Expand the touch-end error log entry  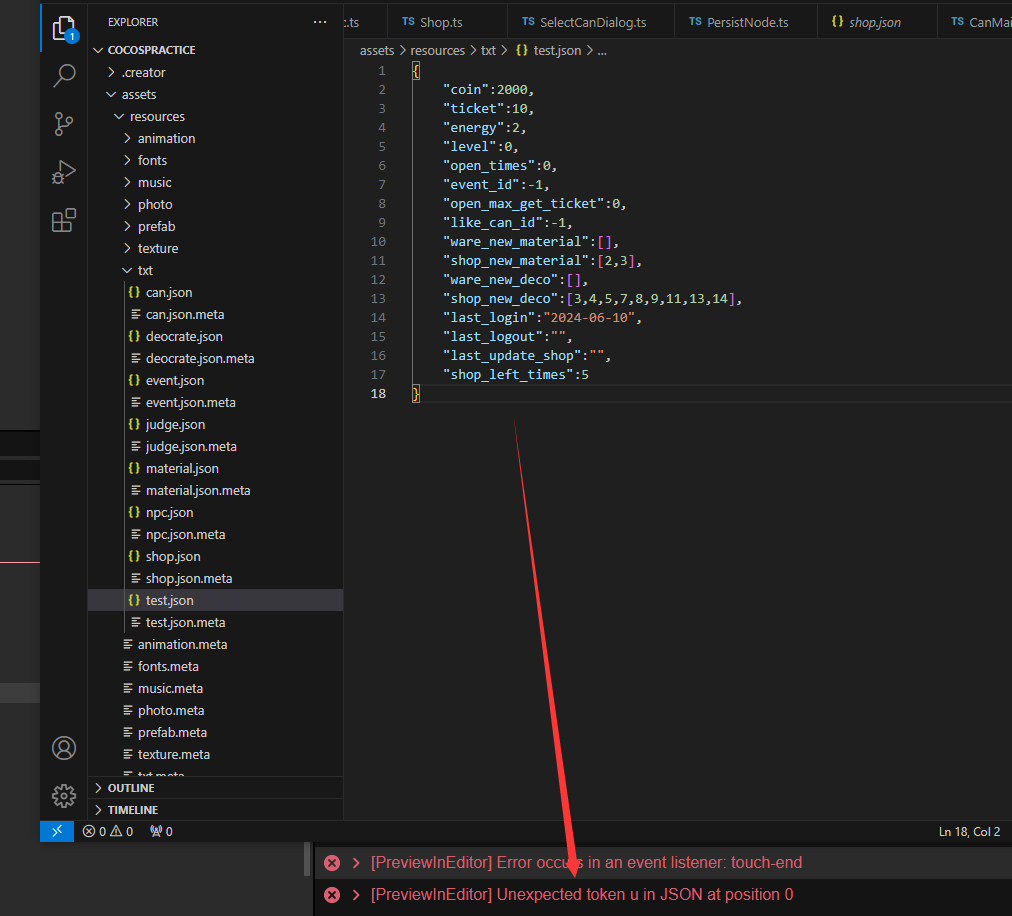coord(356,863)
